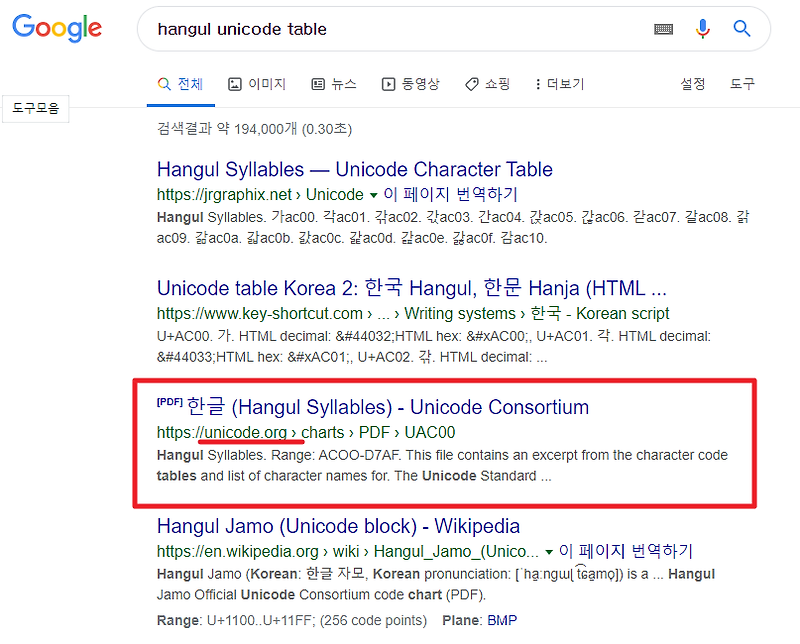The height and width of the screenshot is (644, 800).
Task: Switch to the 이미지 tab
Action: tap(257, 84)
